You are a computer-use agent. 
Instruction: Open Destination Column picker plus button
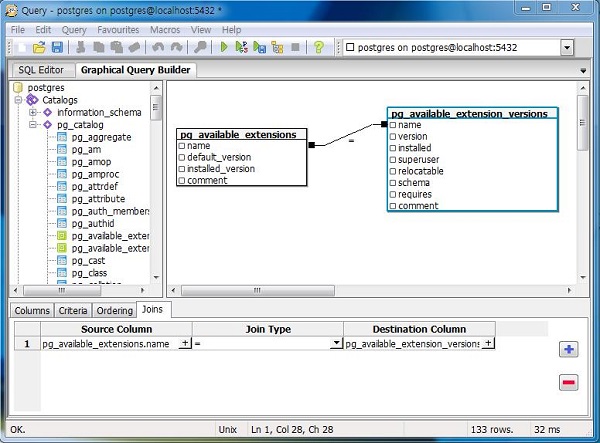(x=488, y=343)
